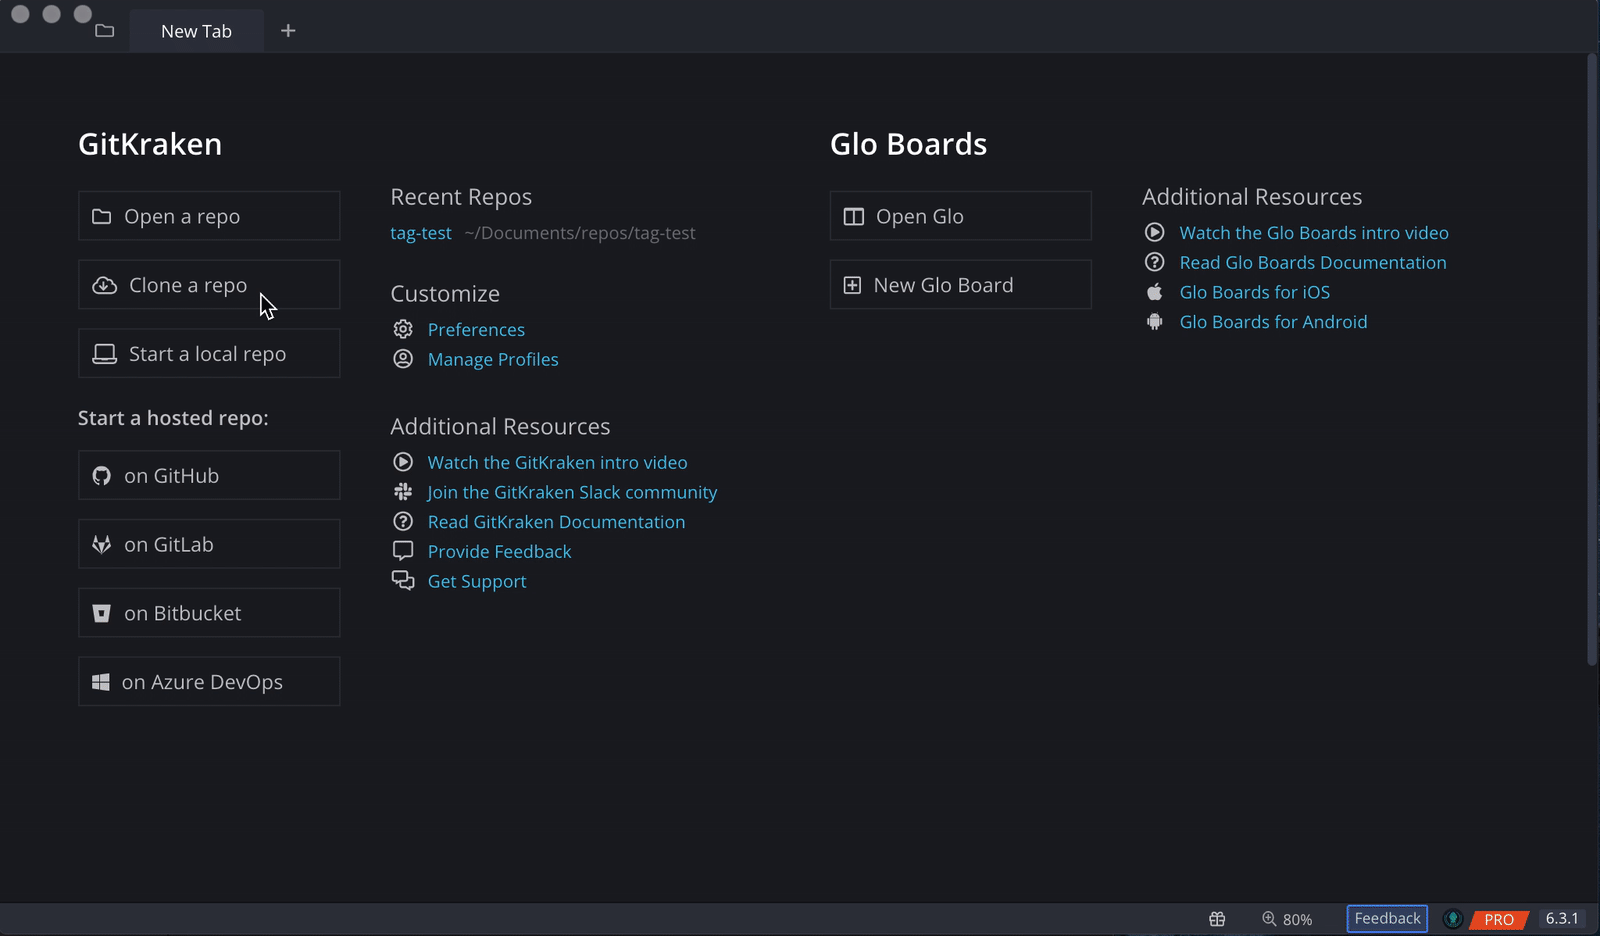Image resolution: width=1600 pixels, height=936 pixels.
Task: Click the Slack logo icon
Action: pyautogui.click(x=403, y=492)
